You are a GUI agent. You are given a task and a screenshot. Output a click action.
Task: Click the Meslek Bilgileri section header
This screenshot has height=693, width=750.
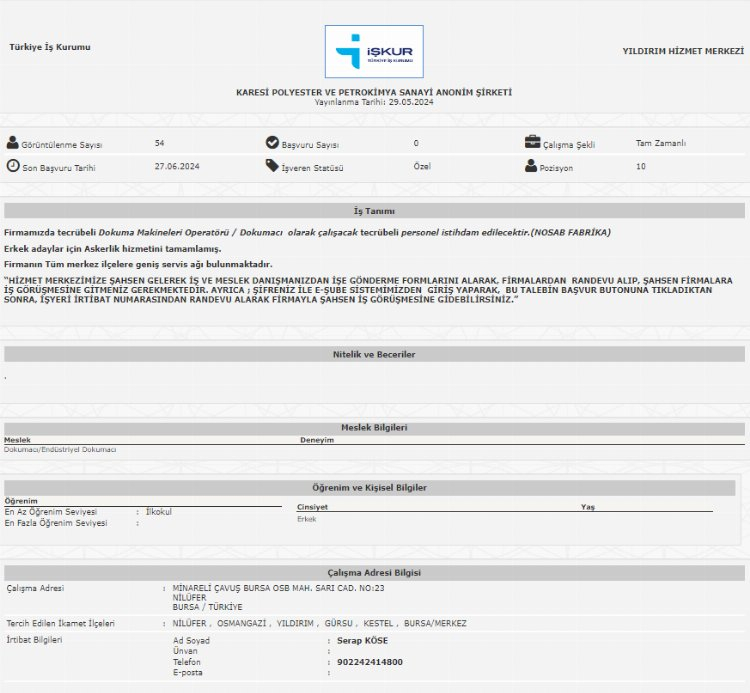pyautogui.click(x=374, y=427)
